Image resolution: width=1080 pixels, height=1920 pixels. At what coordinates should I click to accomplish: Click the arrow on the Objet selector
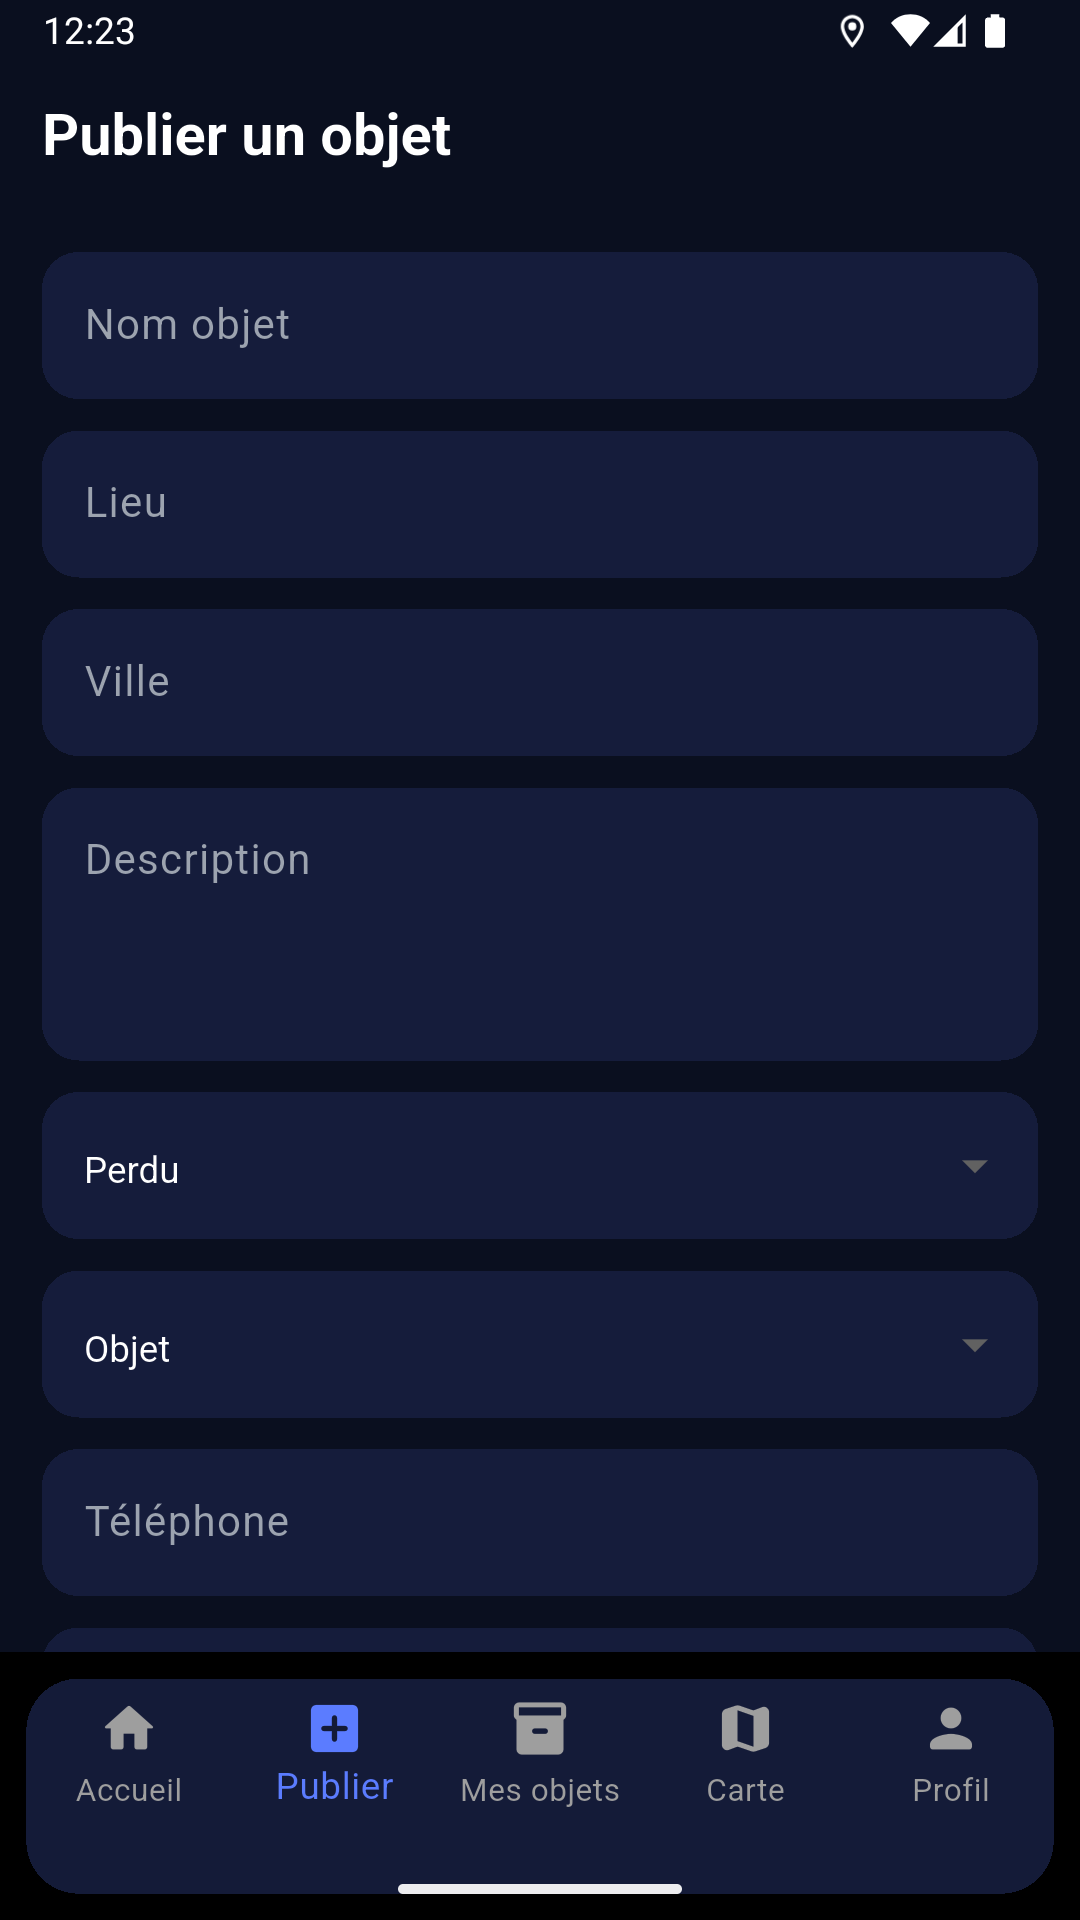point(974,1345)
